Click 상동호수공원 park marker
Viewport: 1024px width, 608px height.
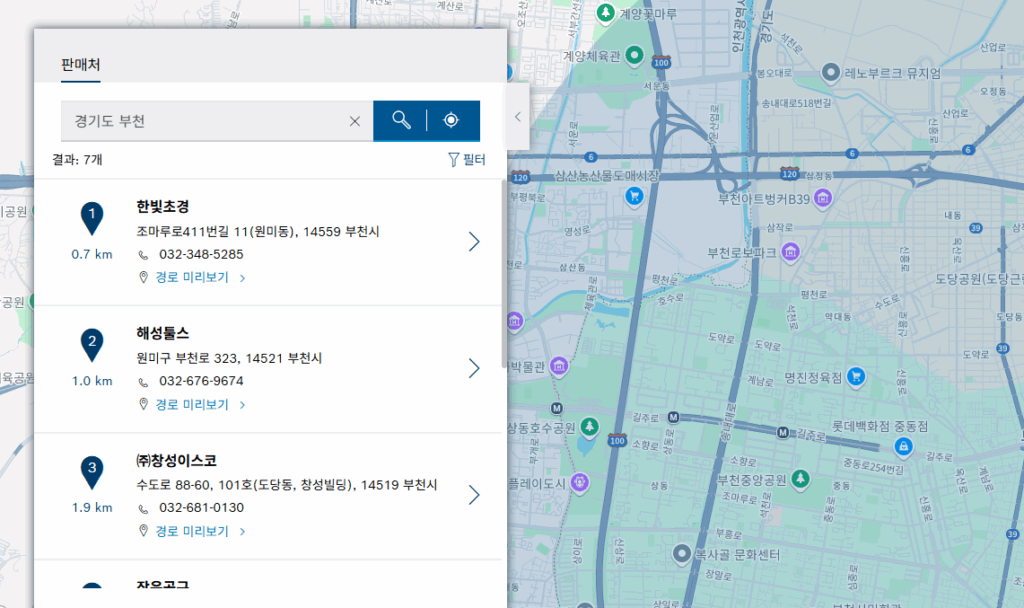pos(590,426)
